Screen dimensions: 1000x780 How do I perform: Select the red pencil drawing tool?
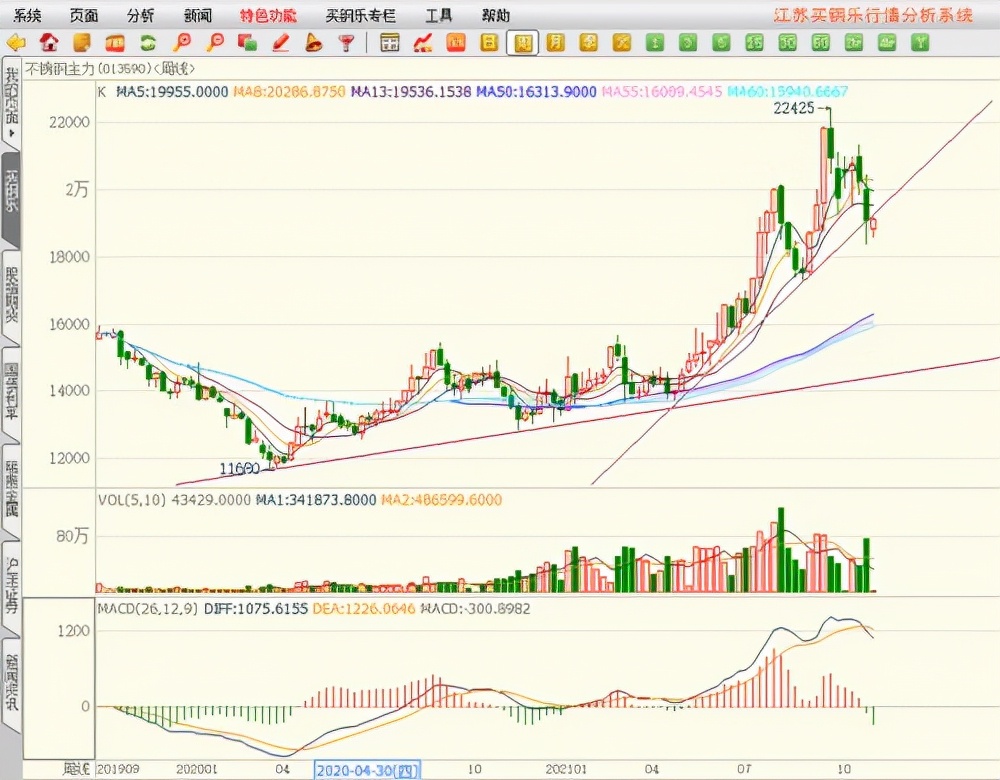coord(280,42)
